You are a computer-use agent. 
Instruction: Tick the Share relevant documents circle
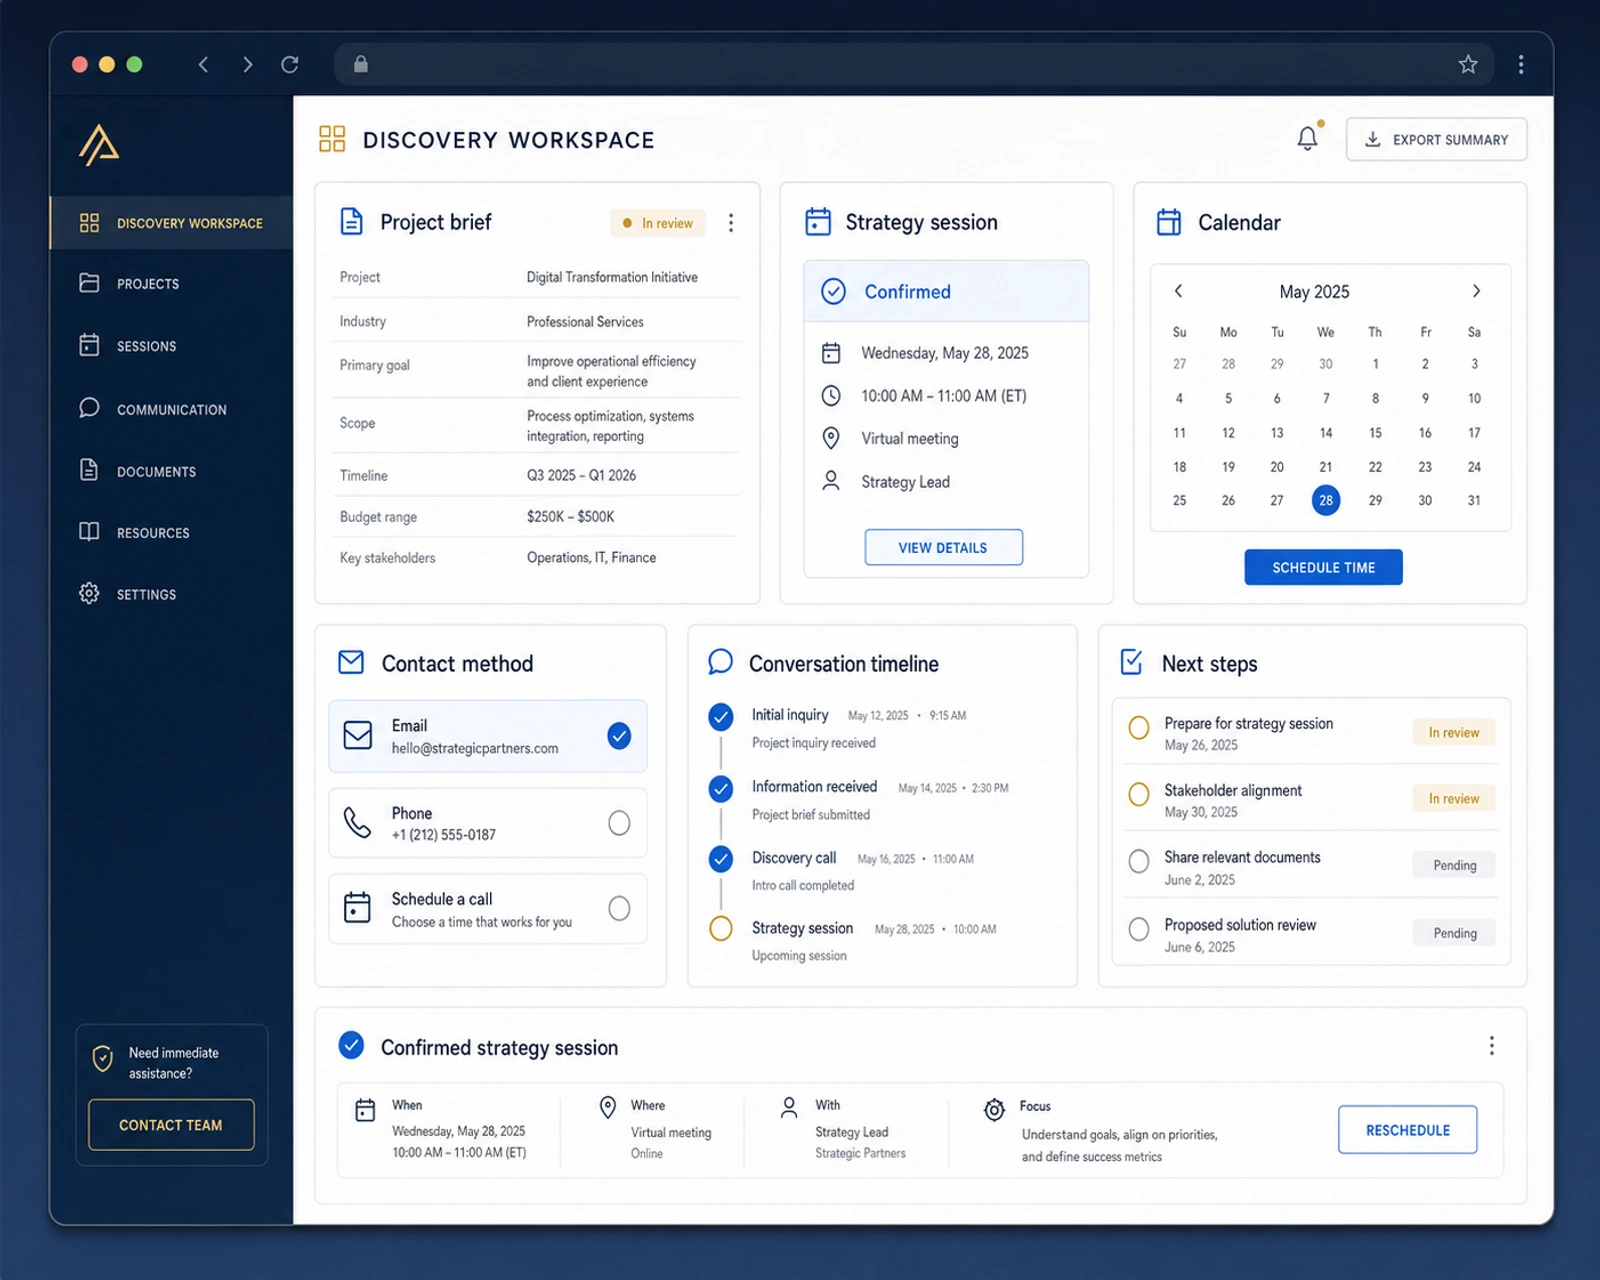click(1138, 861)
